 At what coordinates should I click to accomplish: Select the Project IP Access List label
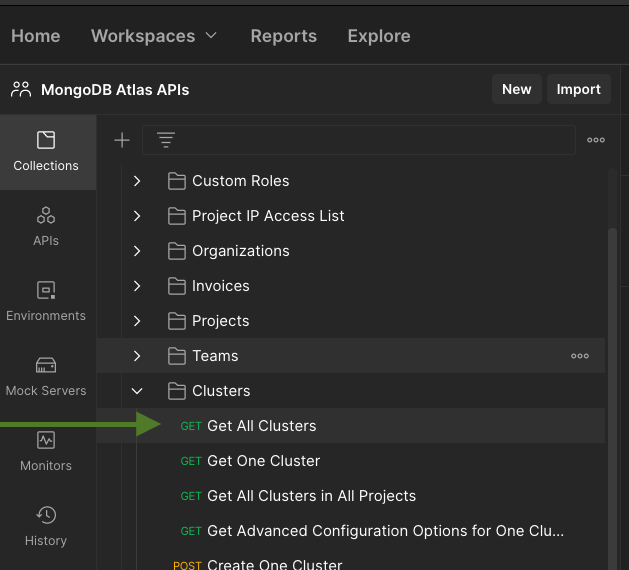pyautogui.click(x=268, y=216)
